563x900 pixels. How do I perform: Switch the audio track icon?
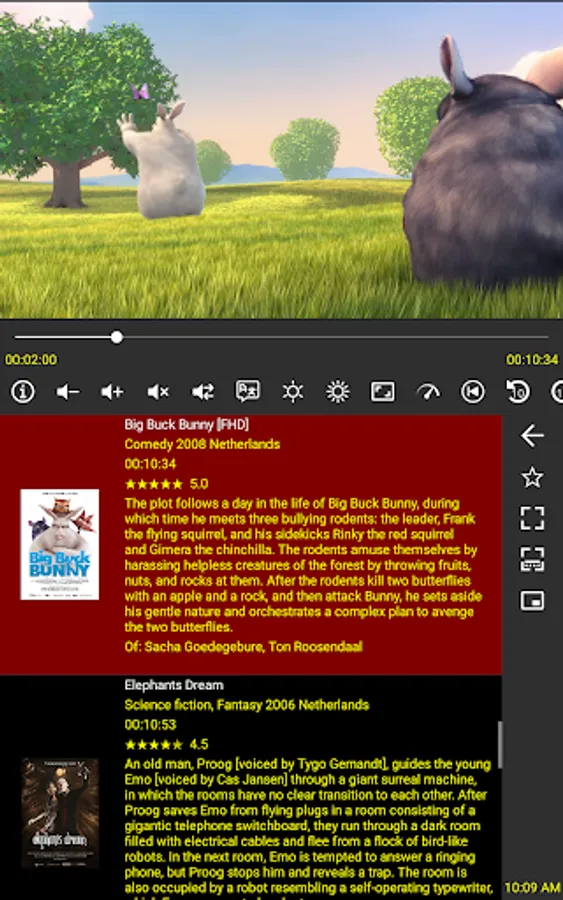pos(203,392)
